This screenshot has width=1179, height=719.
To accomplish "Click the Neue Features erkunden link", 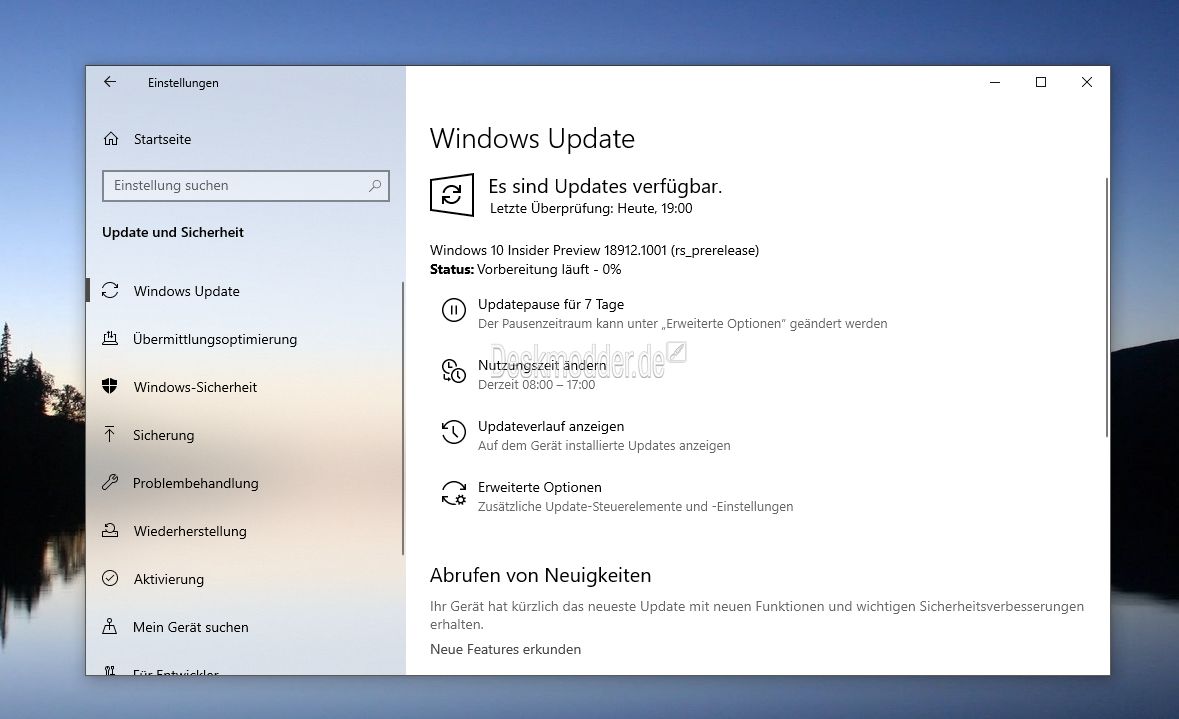I will (505, 649).
